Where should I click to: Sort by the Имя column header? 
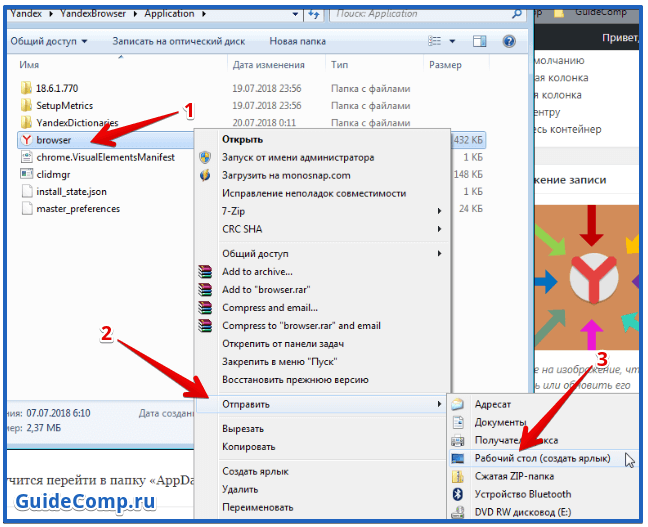pyautogui.click(x=29, y=65)
